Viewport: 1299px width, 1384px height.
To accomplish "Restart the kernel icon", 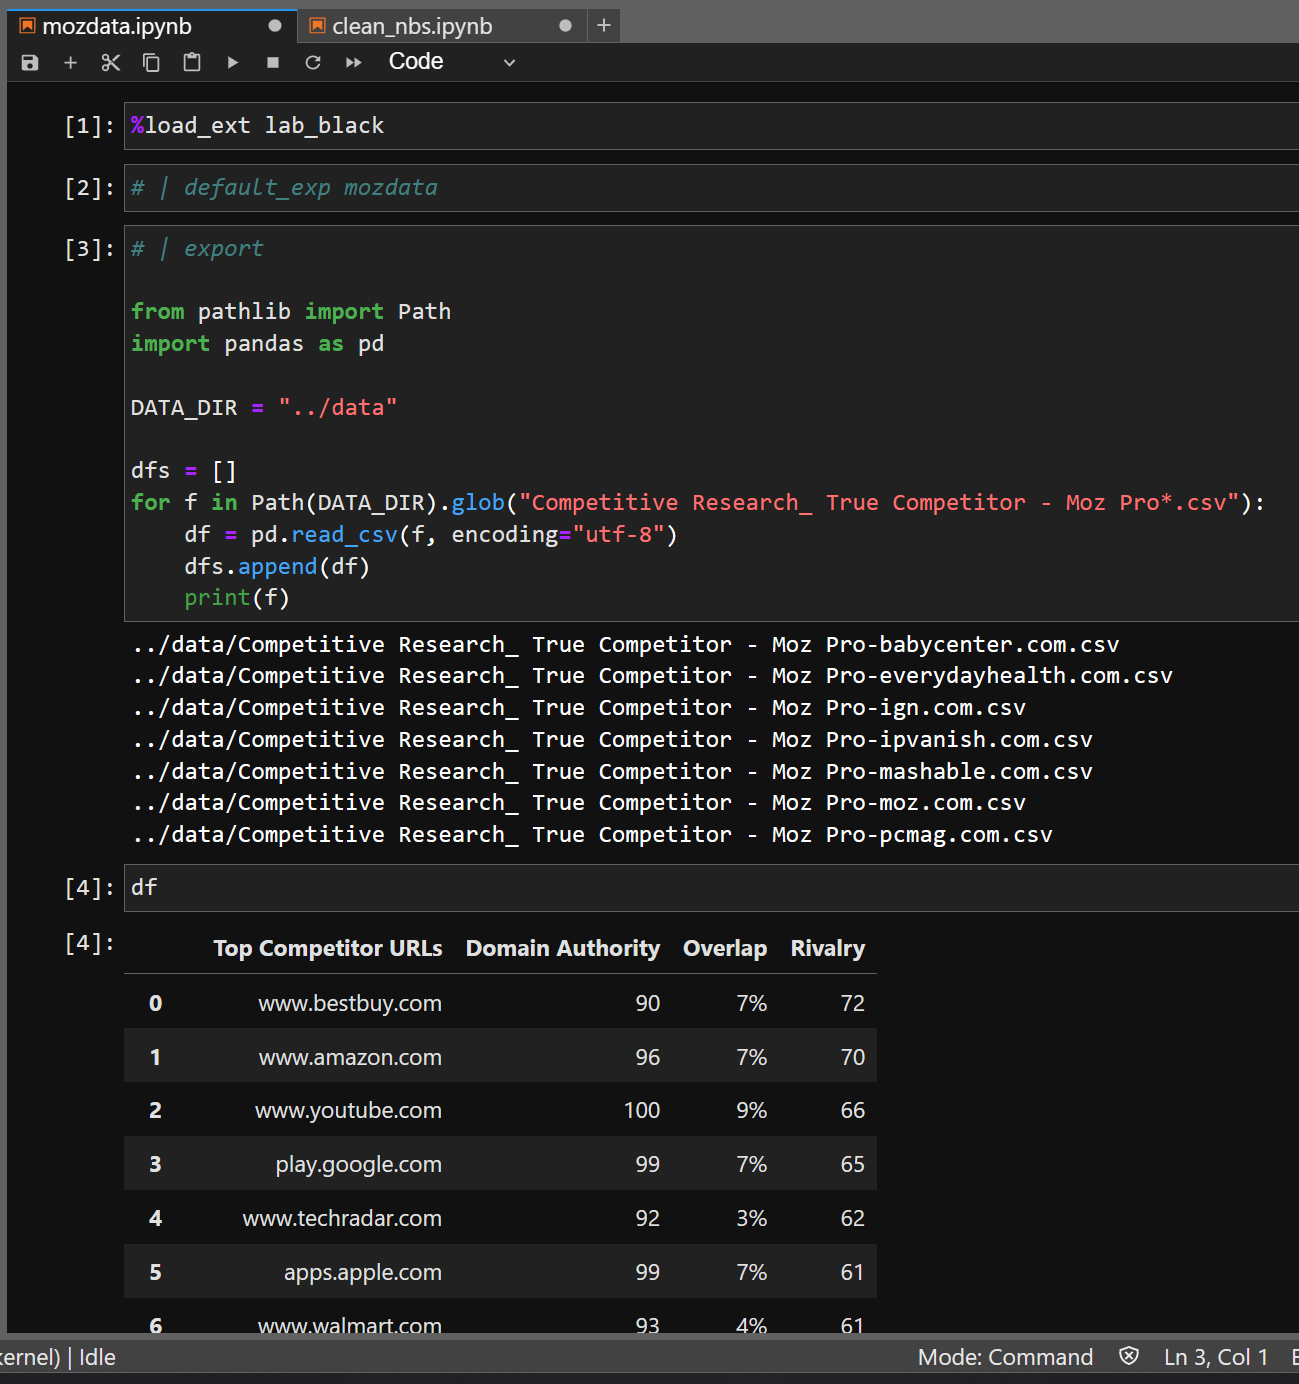I will tap(313, 63).
